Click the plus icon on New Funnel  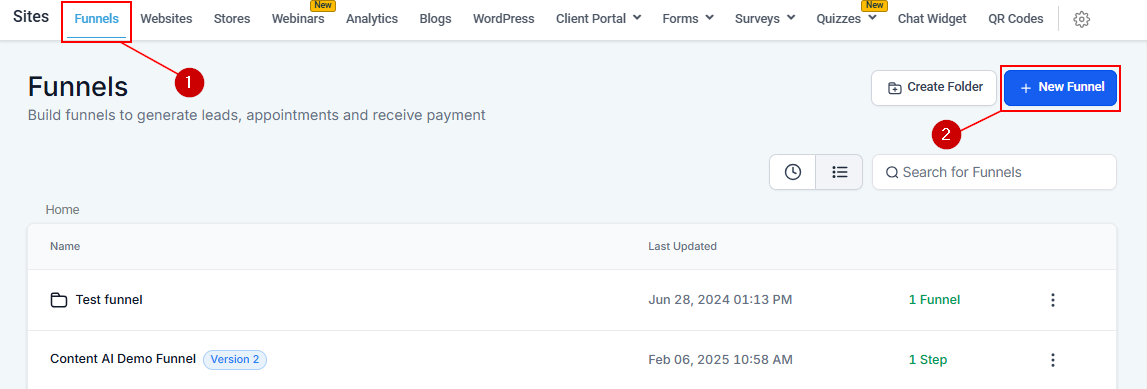1026,88
